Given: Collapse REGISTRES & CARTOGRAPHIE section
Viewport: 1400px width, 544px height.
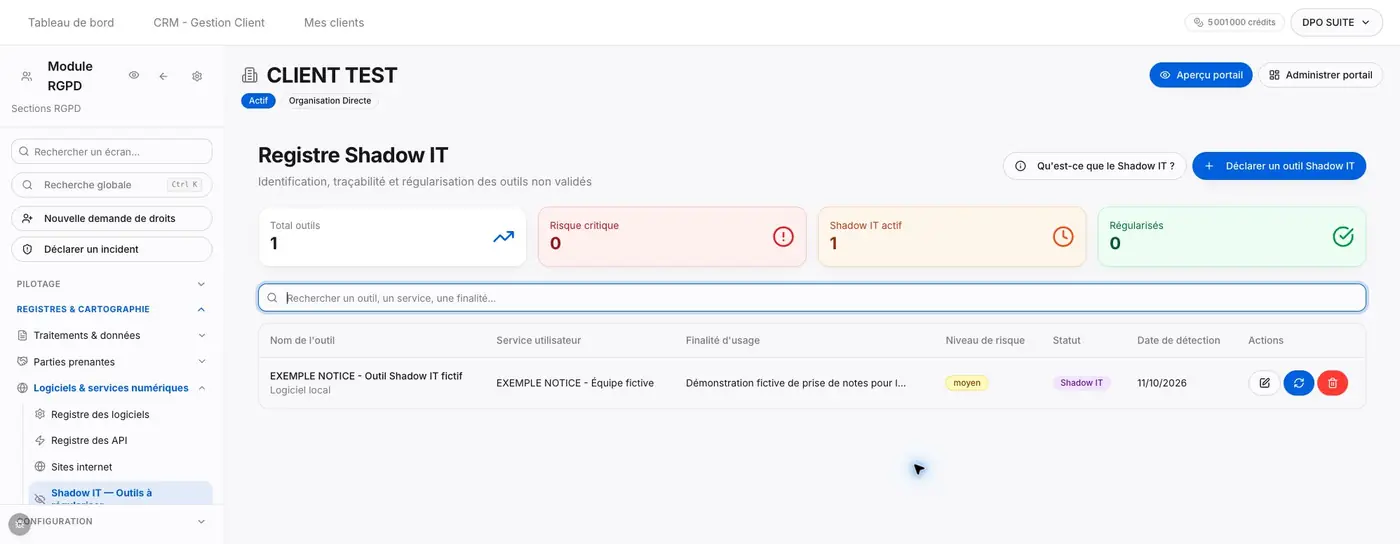Looking at the screenshot, I should pos(111,310).
